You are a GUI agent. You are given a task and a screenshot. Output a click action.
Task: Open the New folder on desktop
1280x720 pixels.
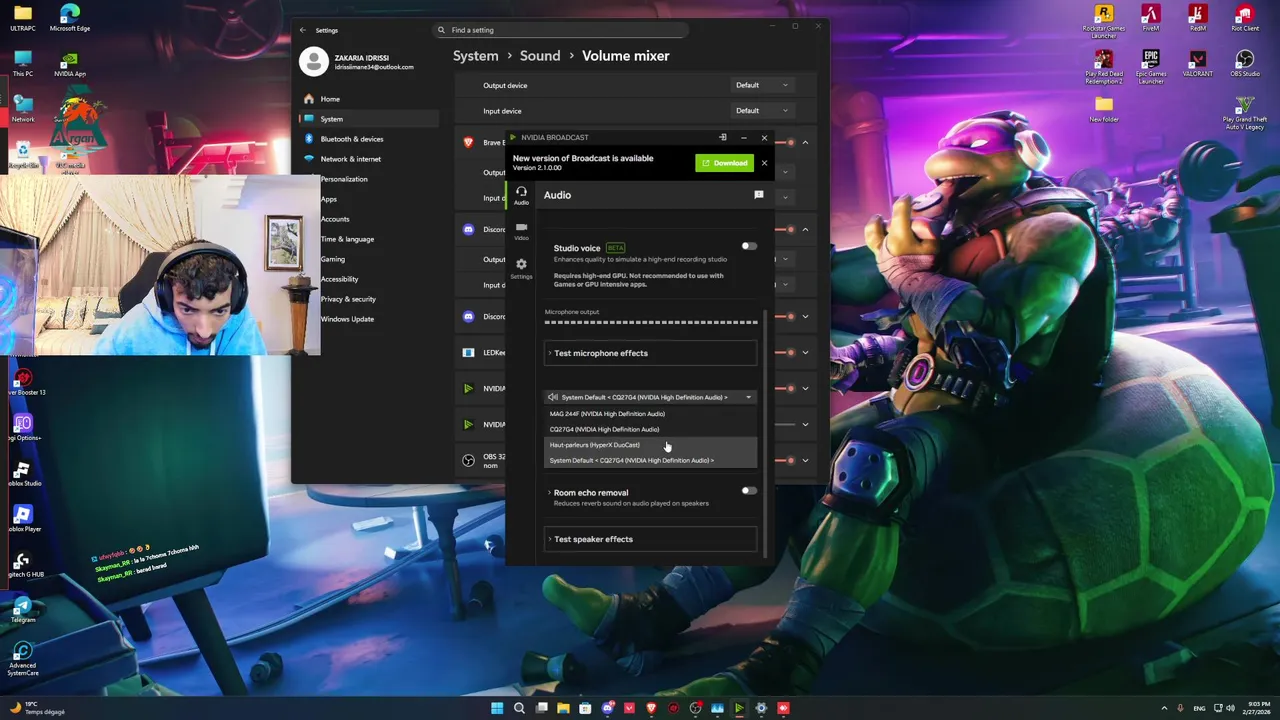point(1104,109)
